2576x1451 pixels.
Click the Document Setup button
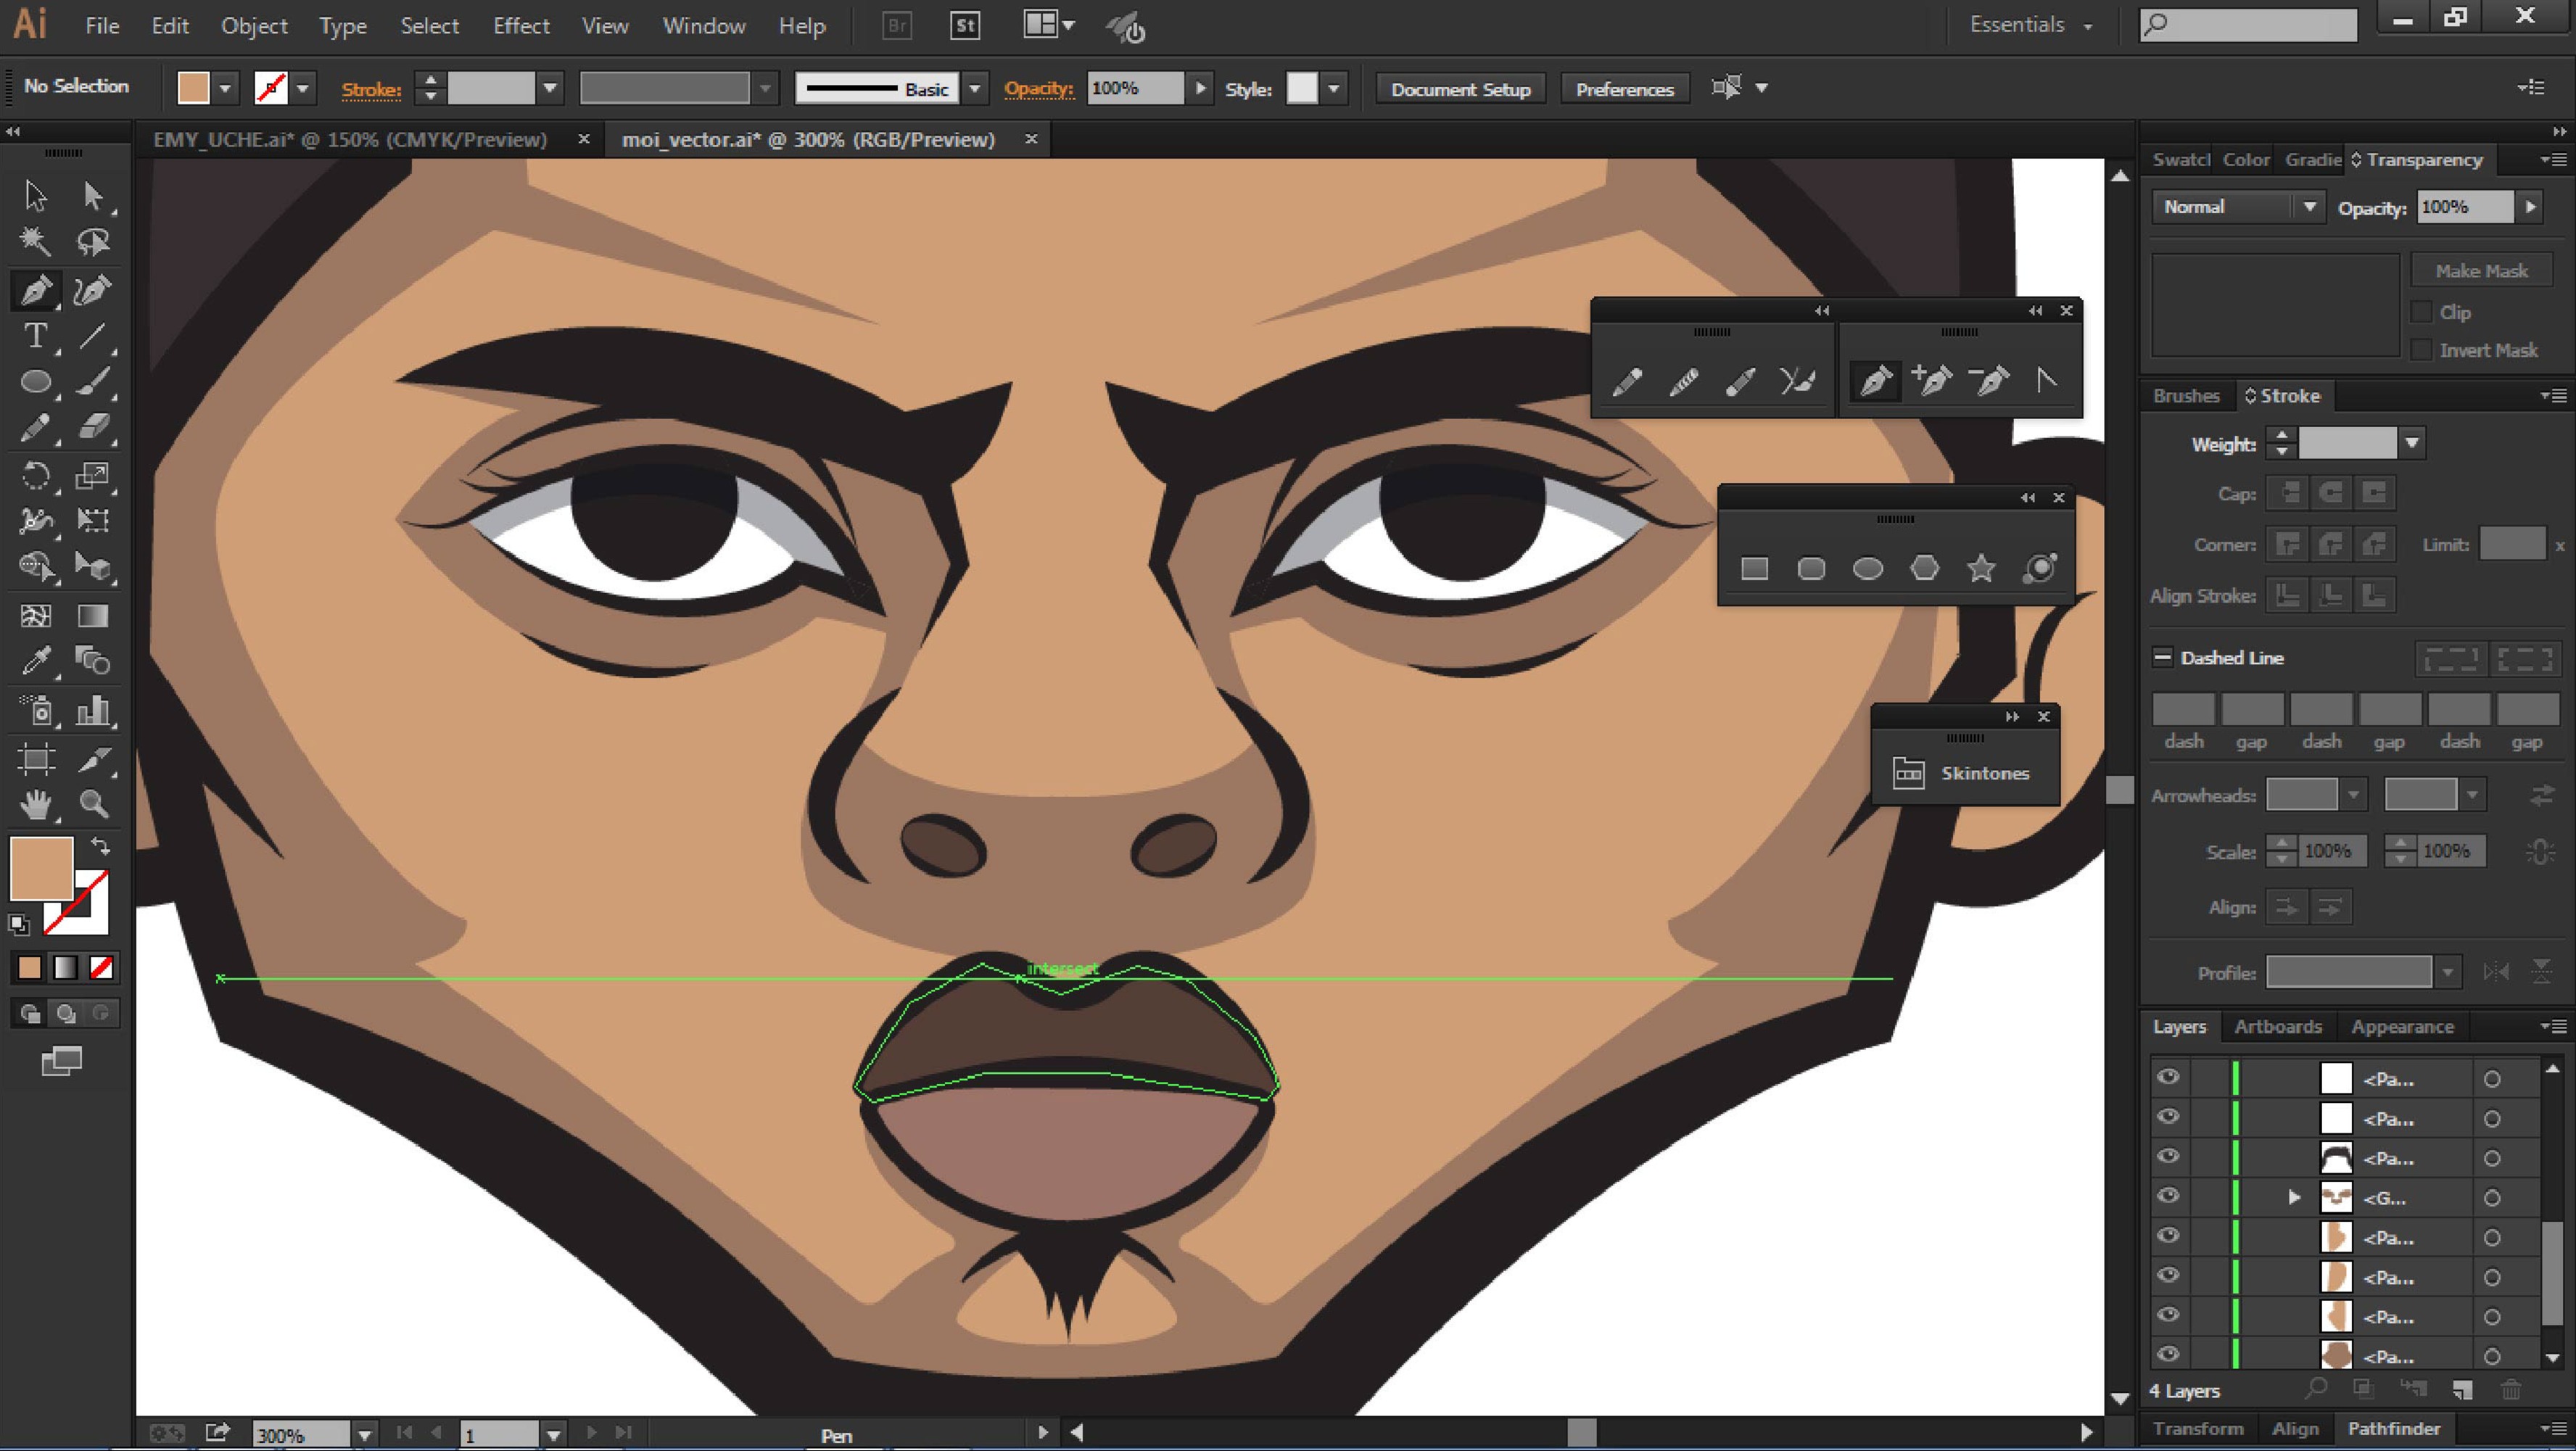(x=1460, y=89)
